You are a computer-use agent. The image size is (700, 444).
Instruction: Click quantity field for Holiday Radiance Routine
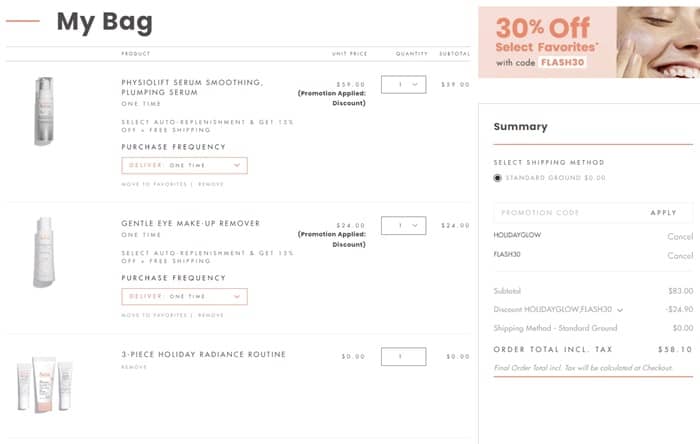404,356
